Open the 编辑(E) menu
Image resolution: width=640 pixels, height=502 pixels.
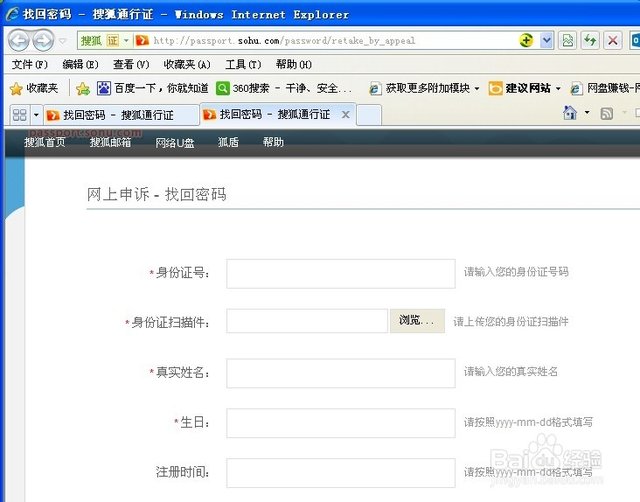(x=80, y=64)
